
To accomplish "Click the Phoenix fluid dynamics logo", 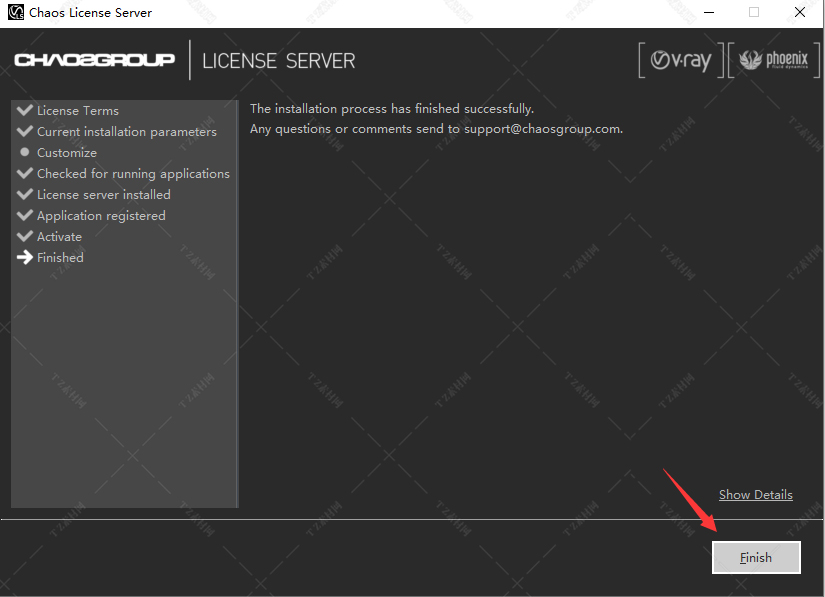I will [773, 60].
